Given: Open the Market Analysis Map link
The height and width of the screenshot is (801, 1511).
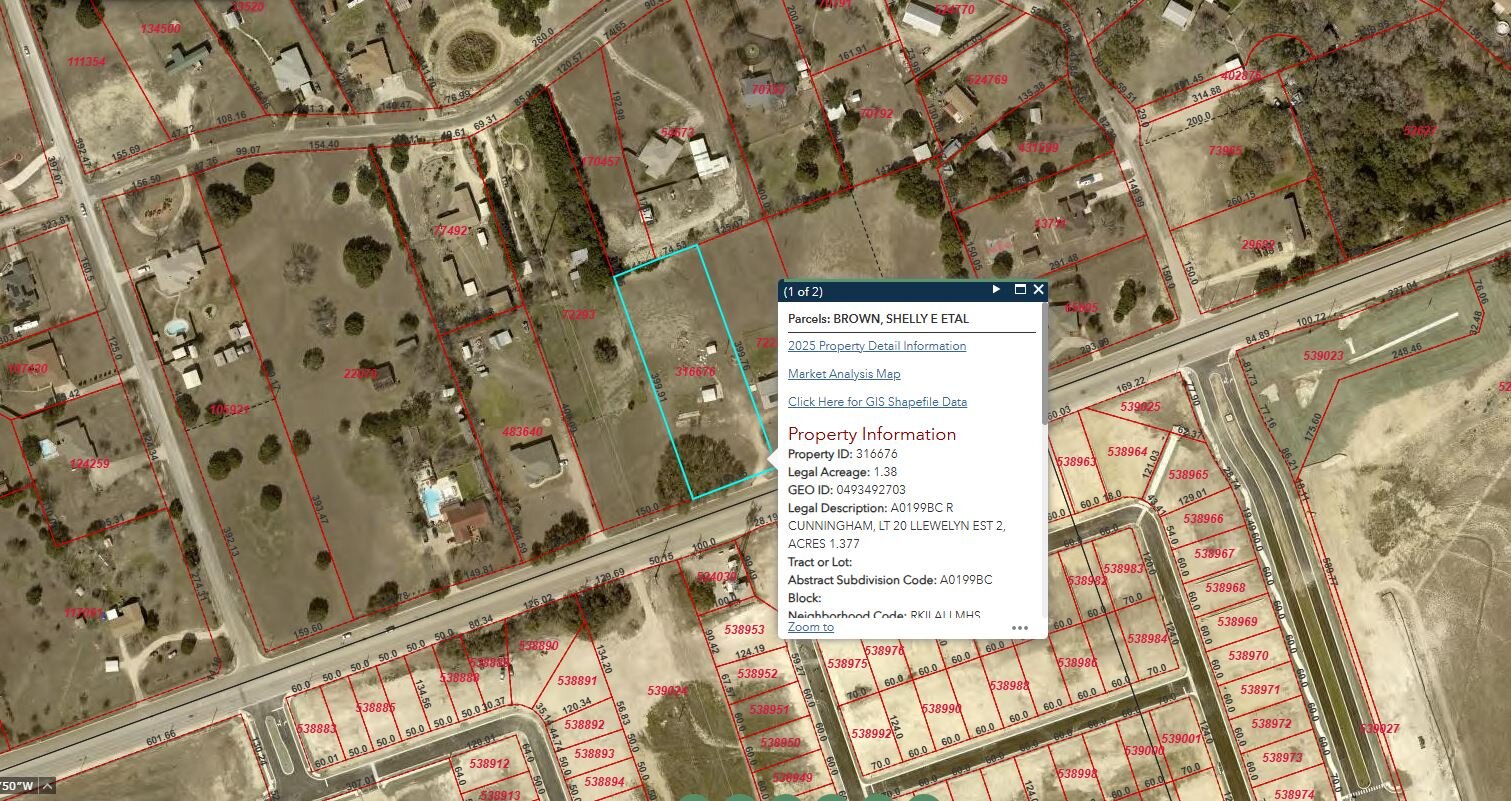Looking at the screenshot, I should tap(843, 374).
